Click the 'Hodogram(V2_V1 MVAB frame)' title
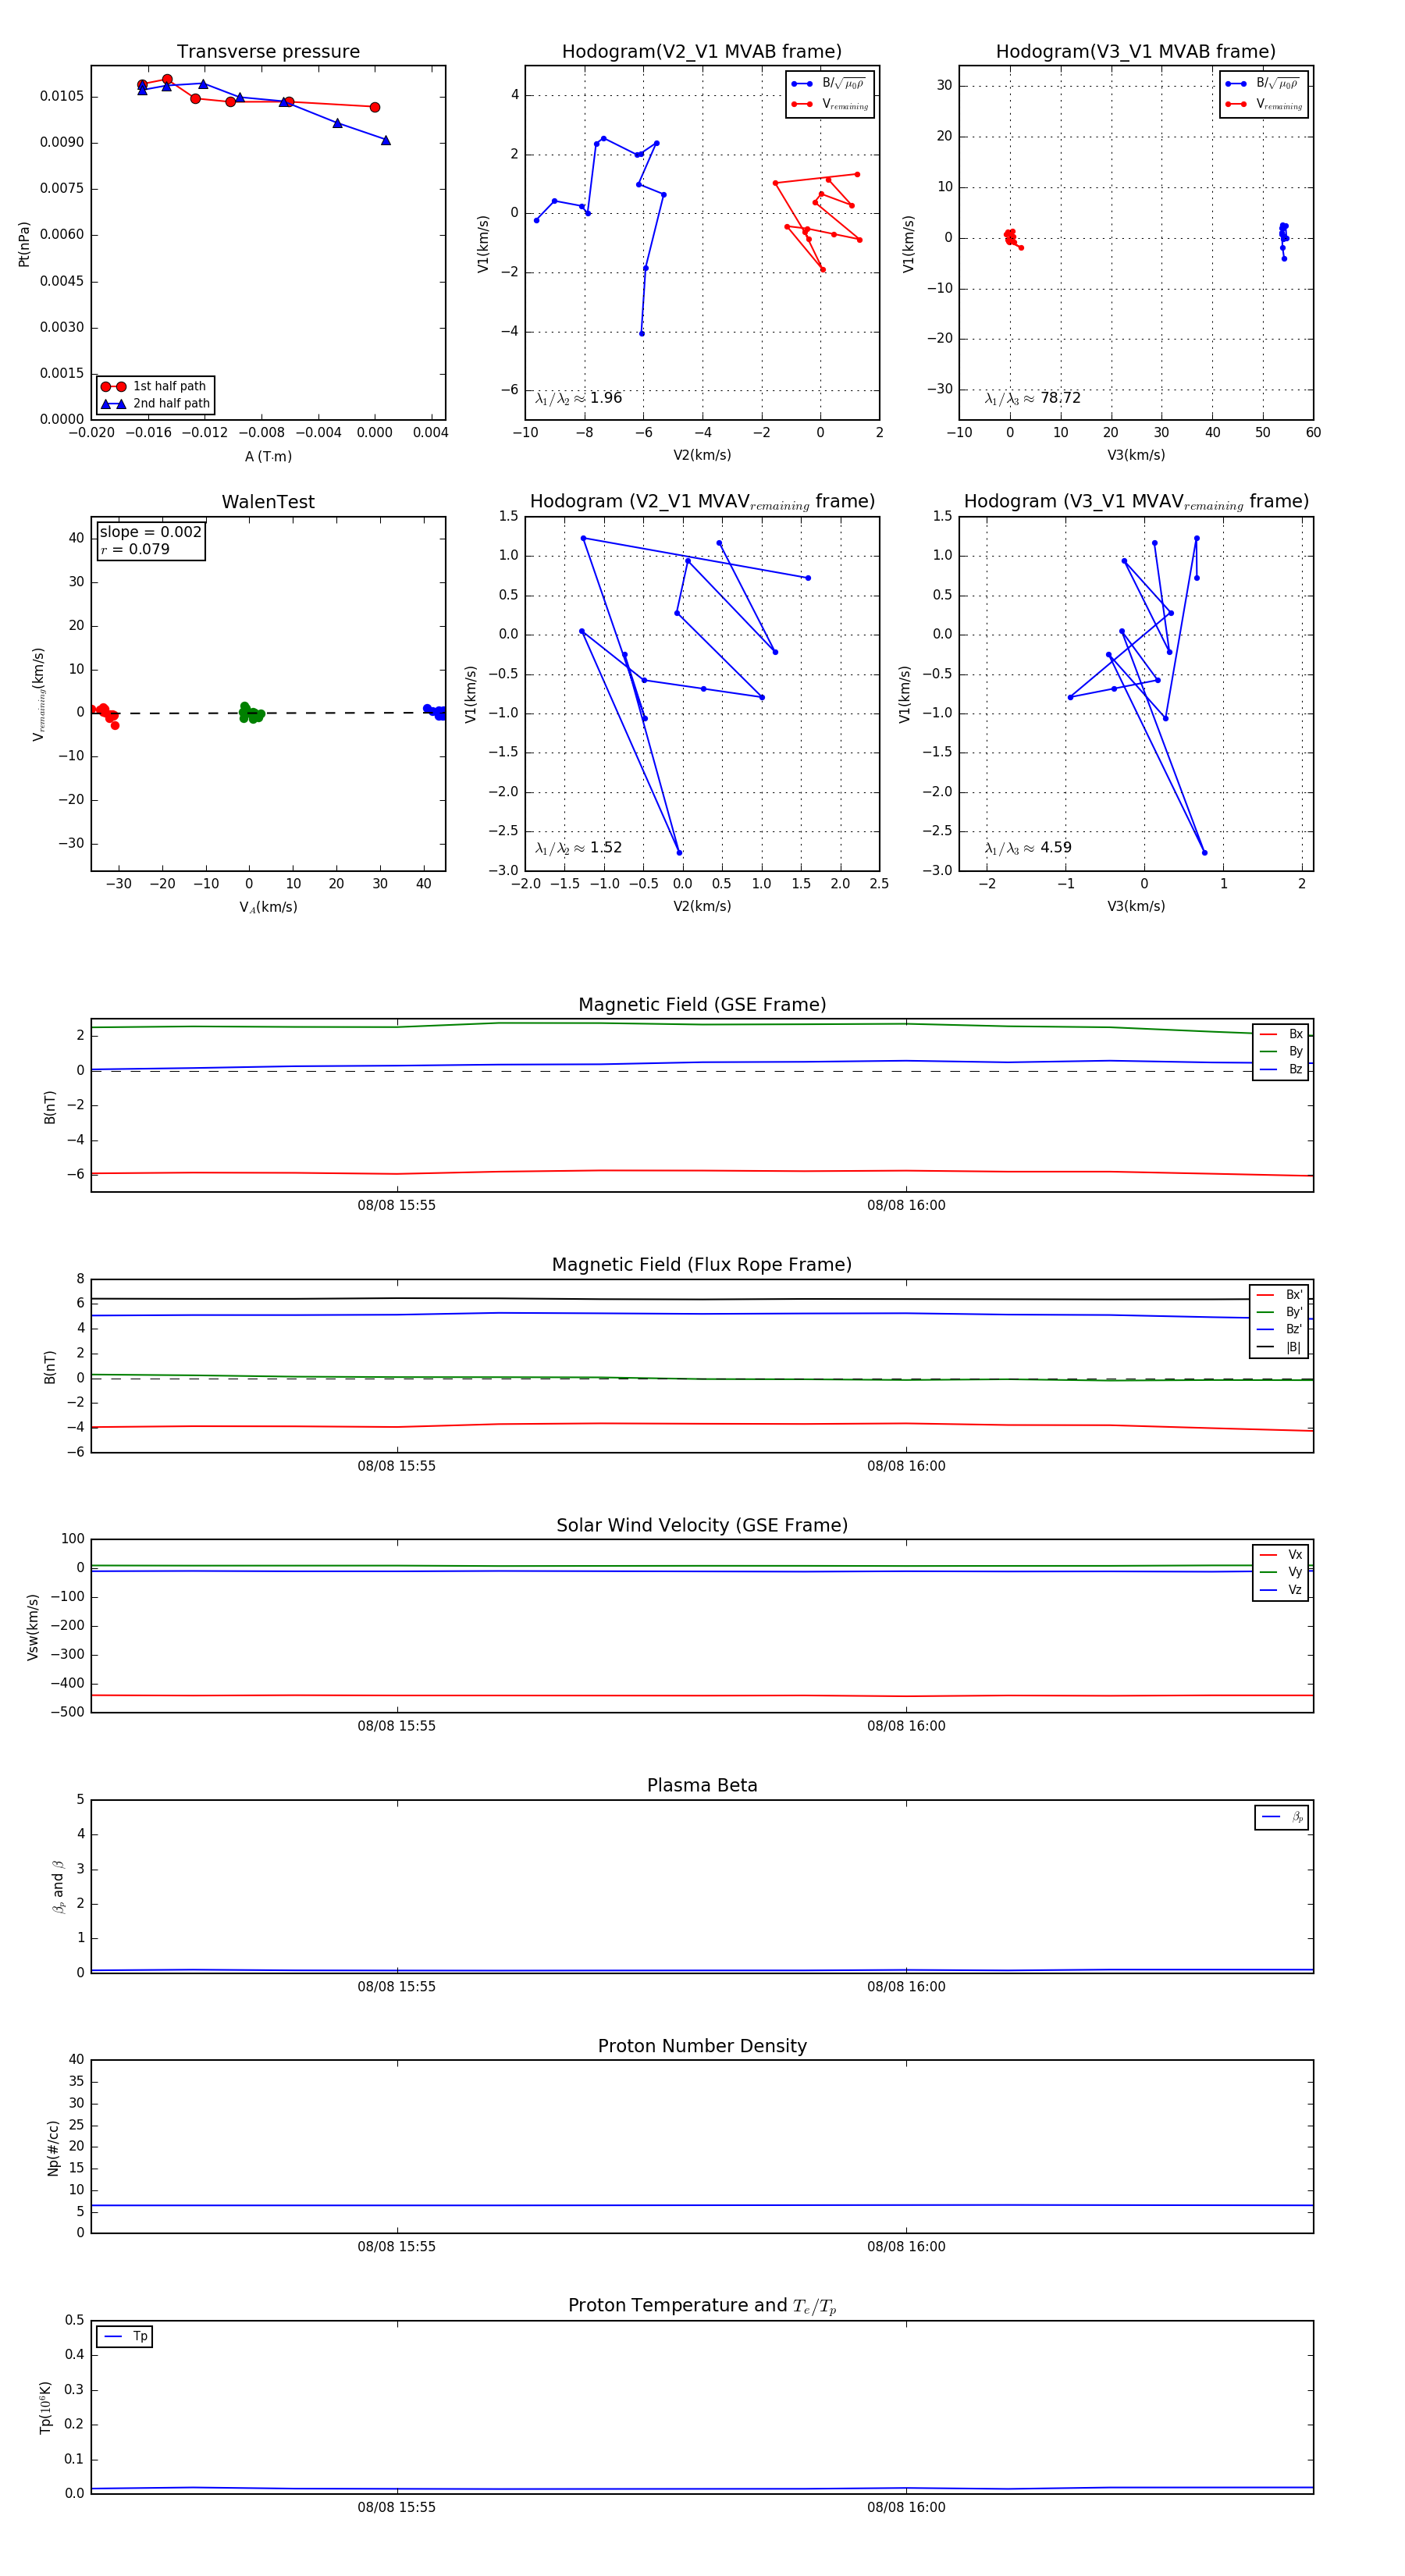1405x2576 pixels. point(702,52)
